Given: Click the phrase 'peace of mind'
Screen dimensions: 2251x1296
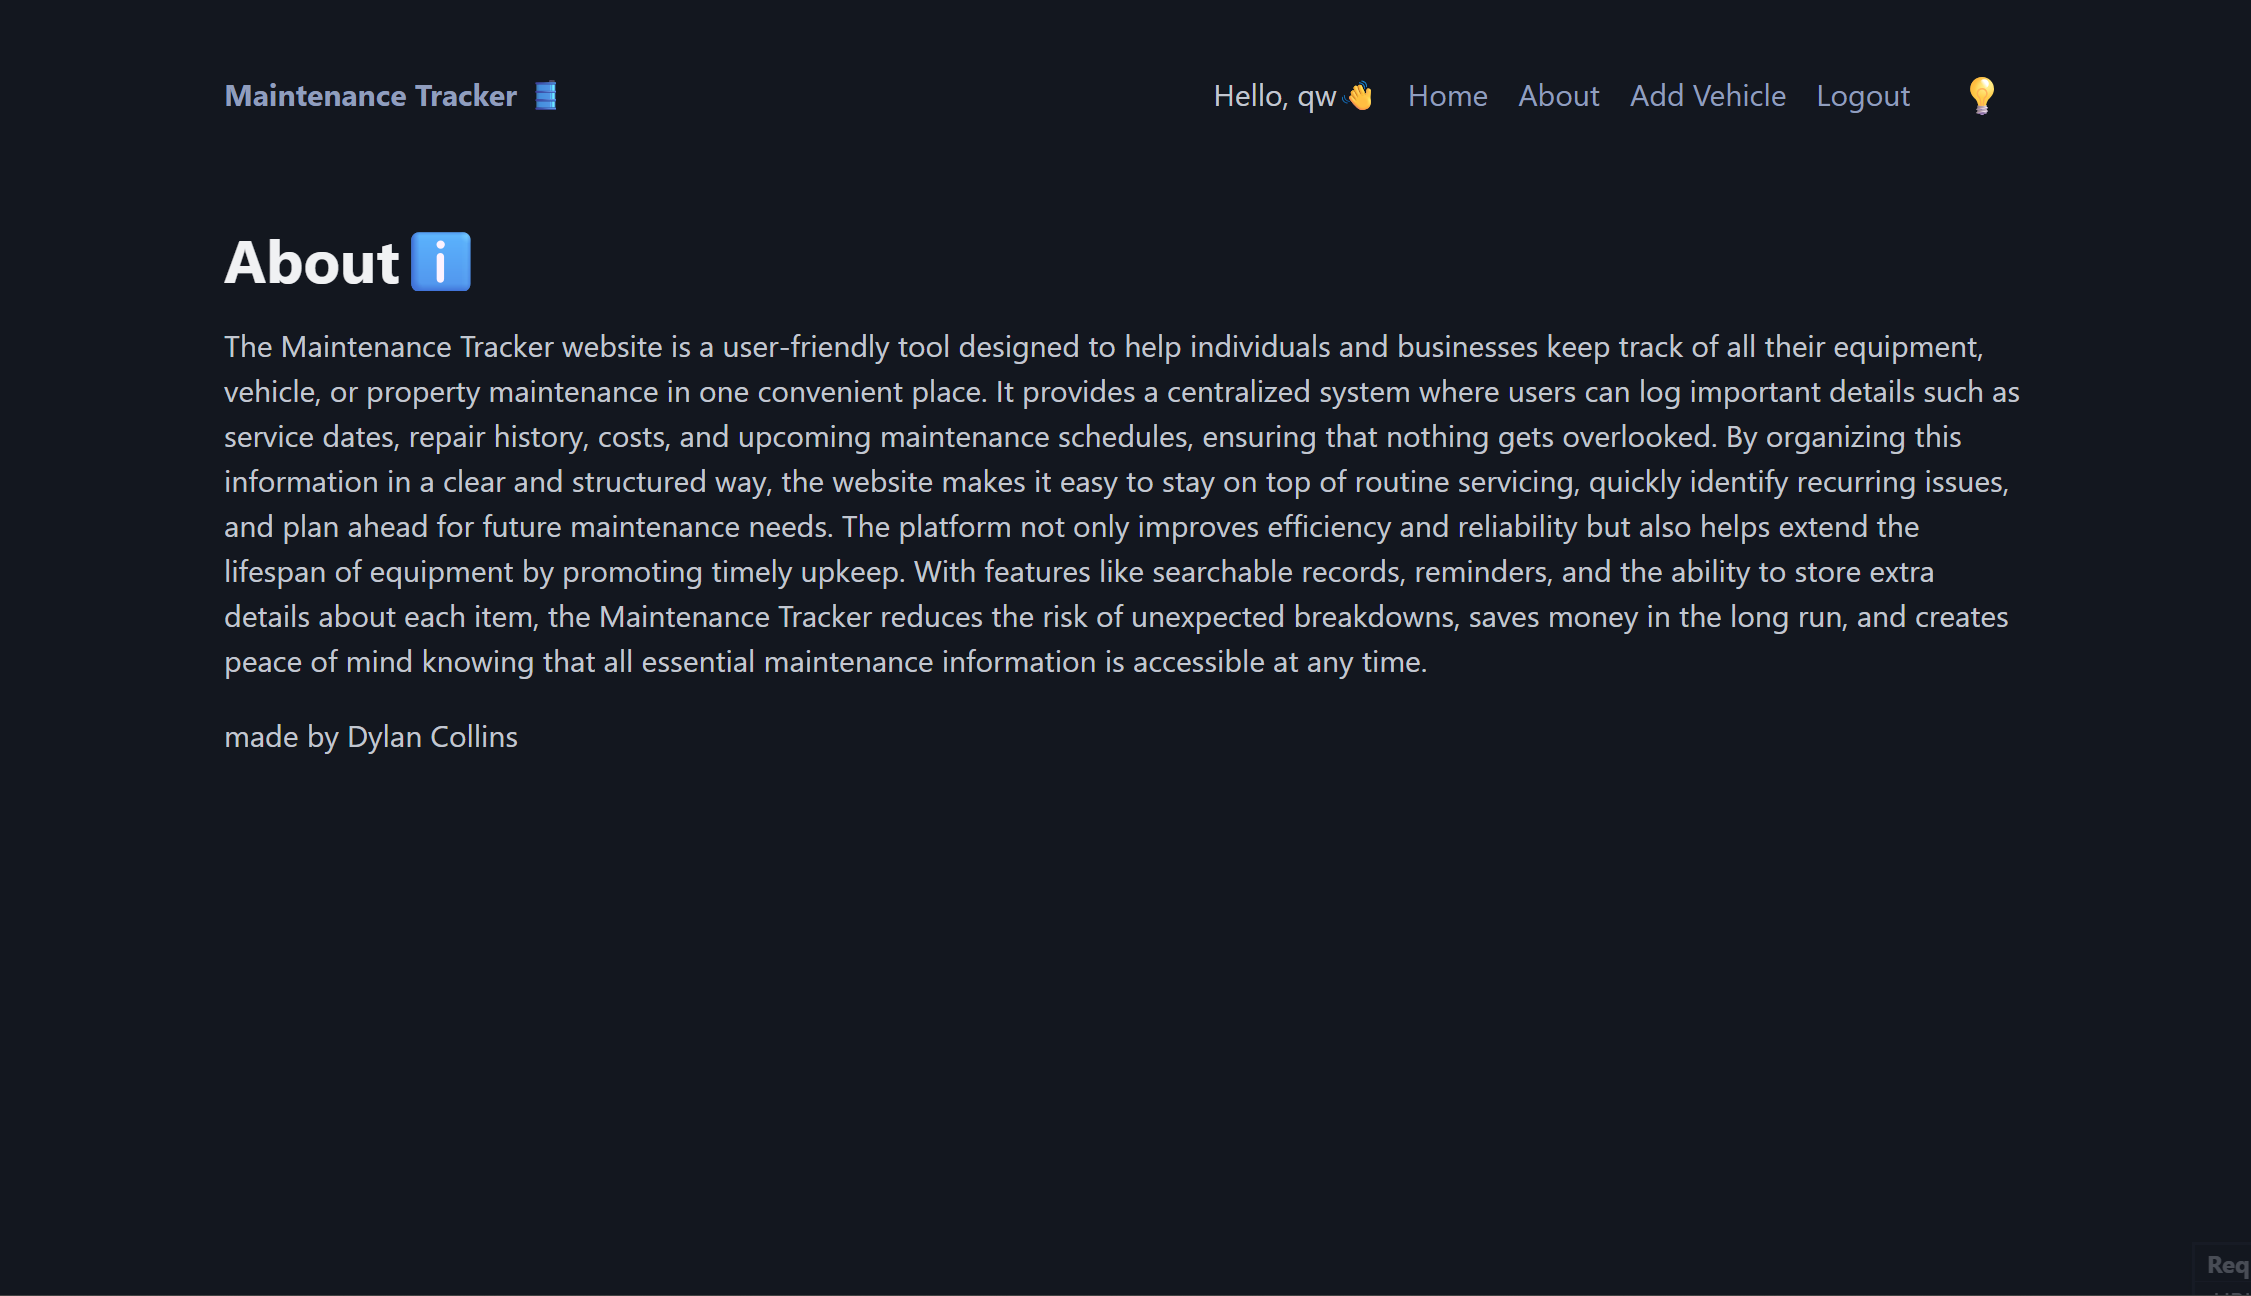Looking at the screenshot, I should (317, 662).
